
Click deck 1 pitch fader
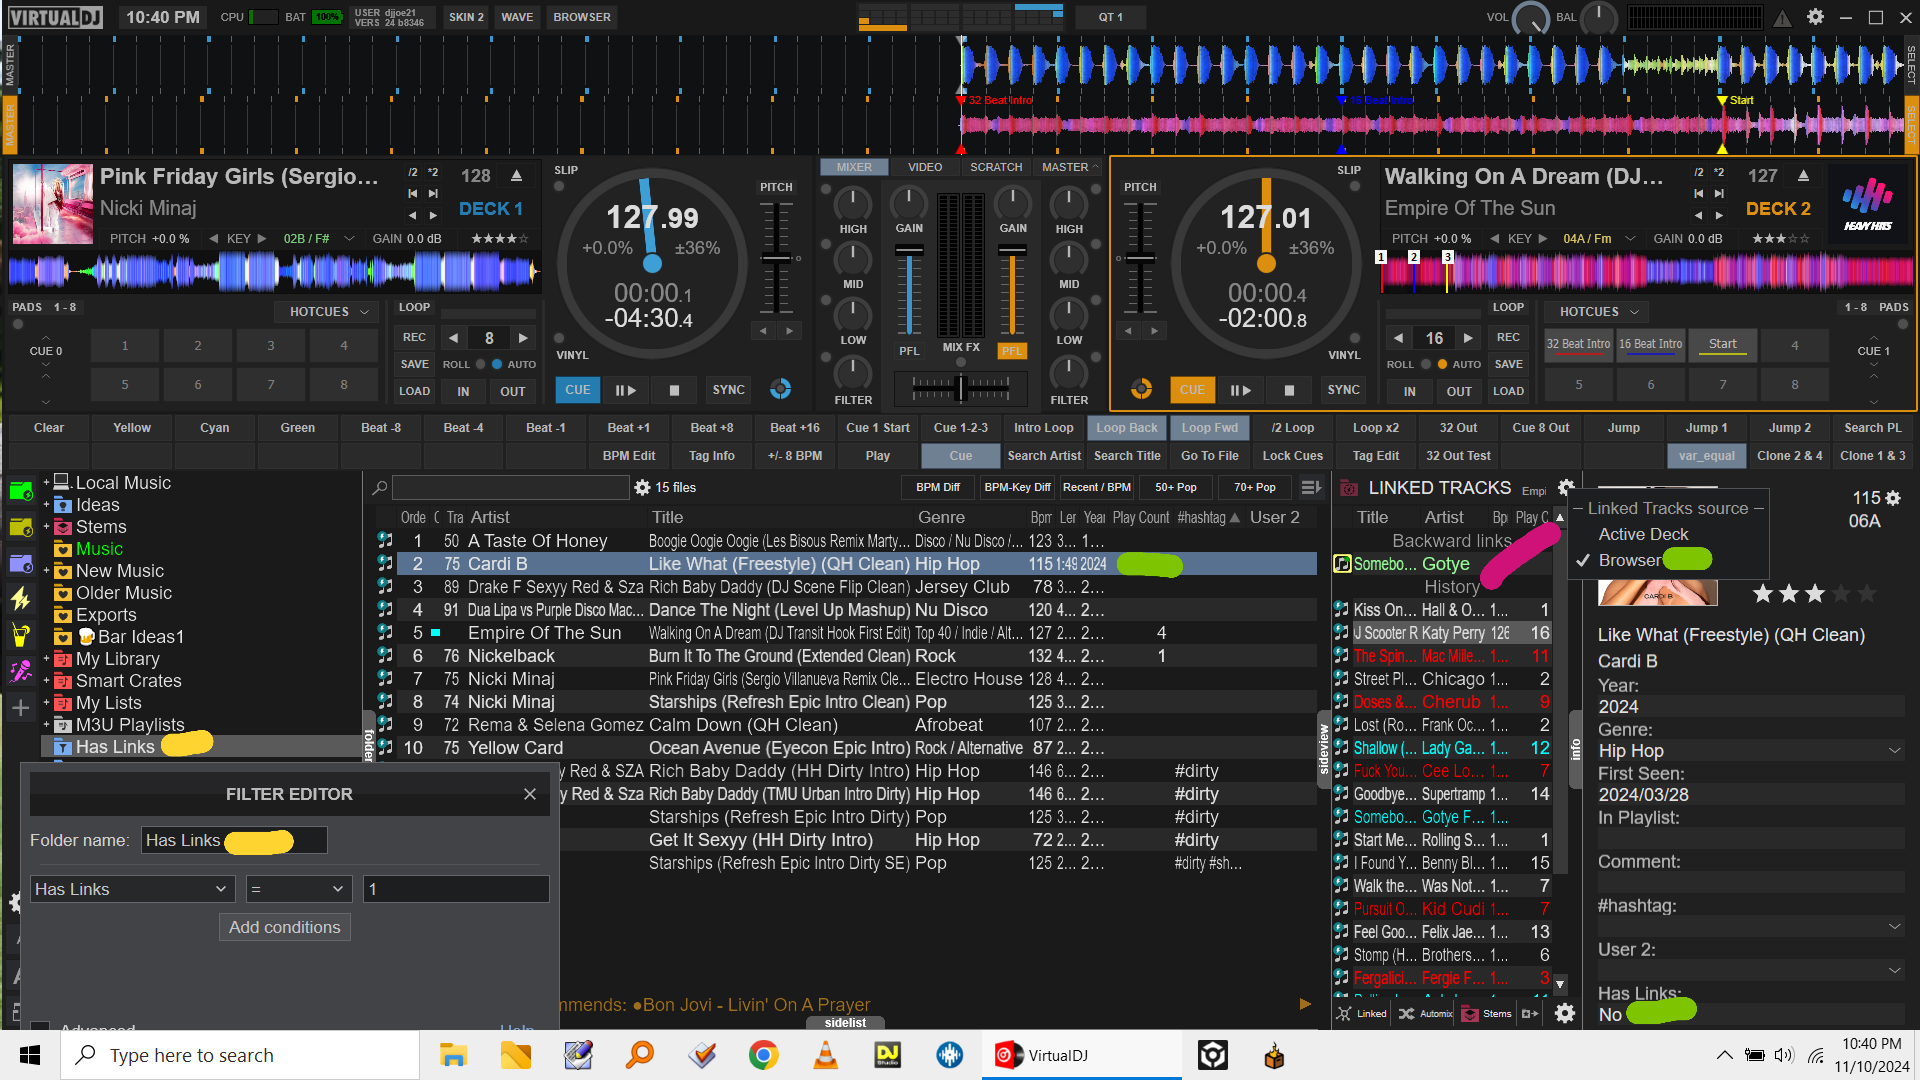point(776,258)
